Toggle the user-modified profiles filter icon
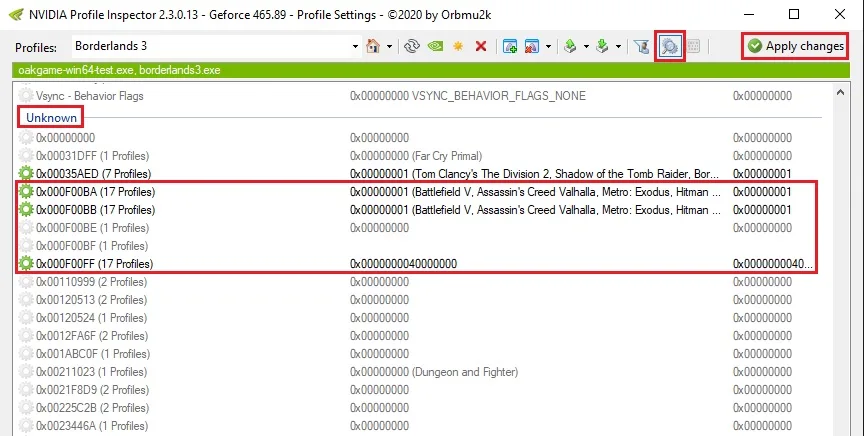 pos(641,46)
